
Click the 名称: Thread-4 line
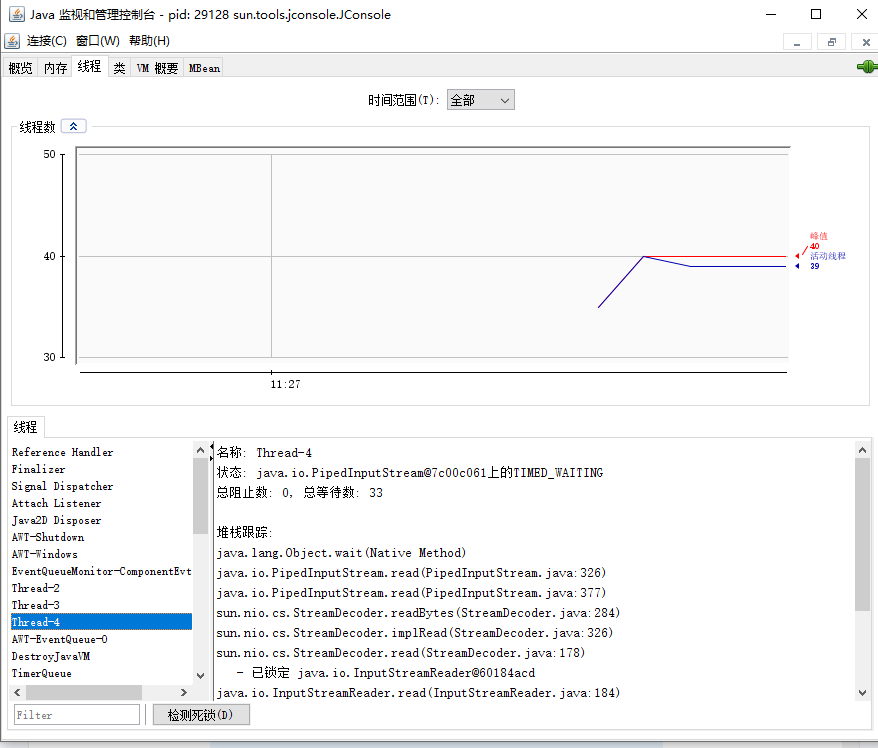tap(264, 452)
